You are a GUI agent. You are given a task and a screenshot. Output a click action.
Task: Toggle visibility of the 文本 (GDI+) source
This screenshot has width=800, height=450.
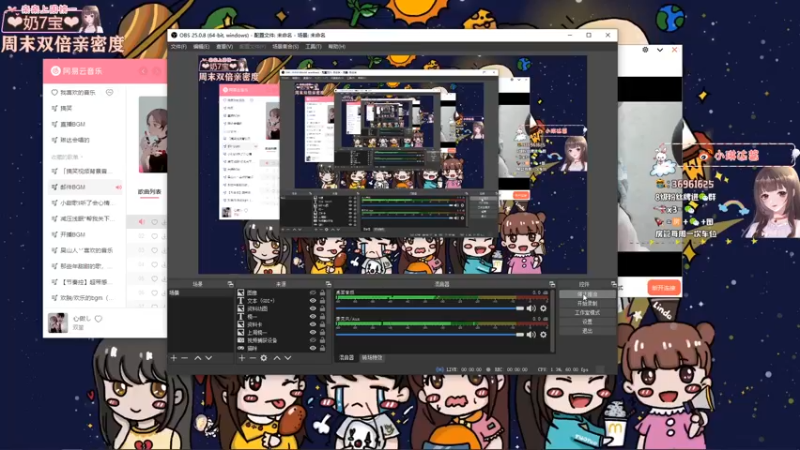pyautogui.click(x=313, y=301)
